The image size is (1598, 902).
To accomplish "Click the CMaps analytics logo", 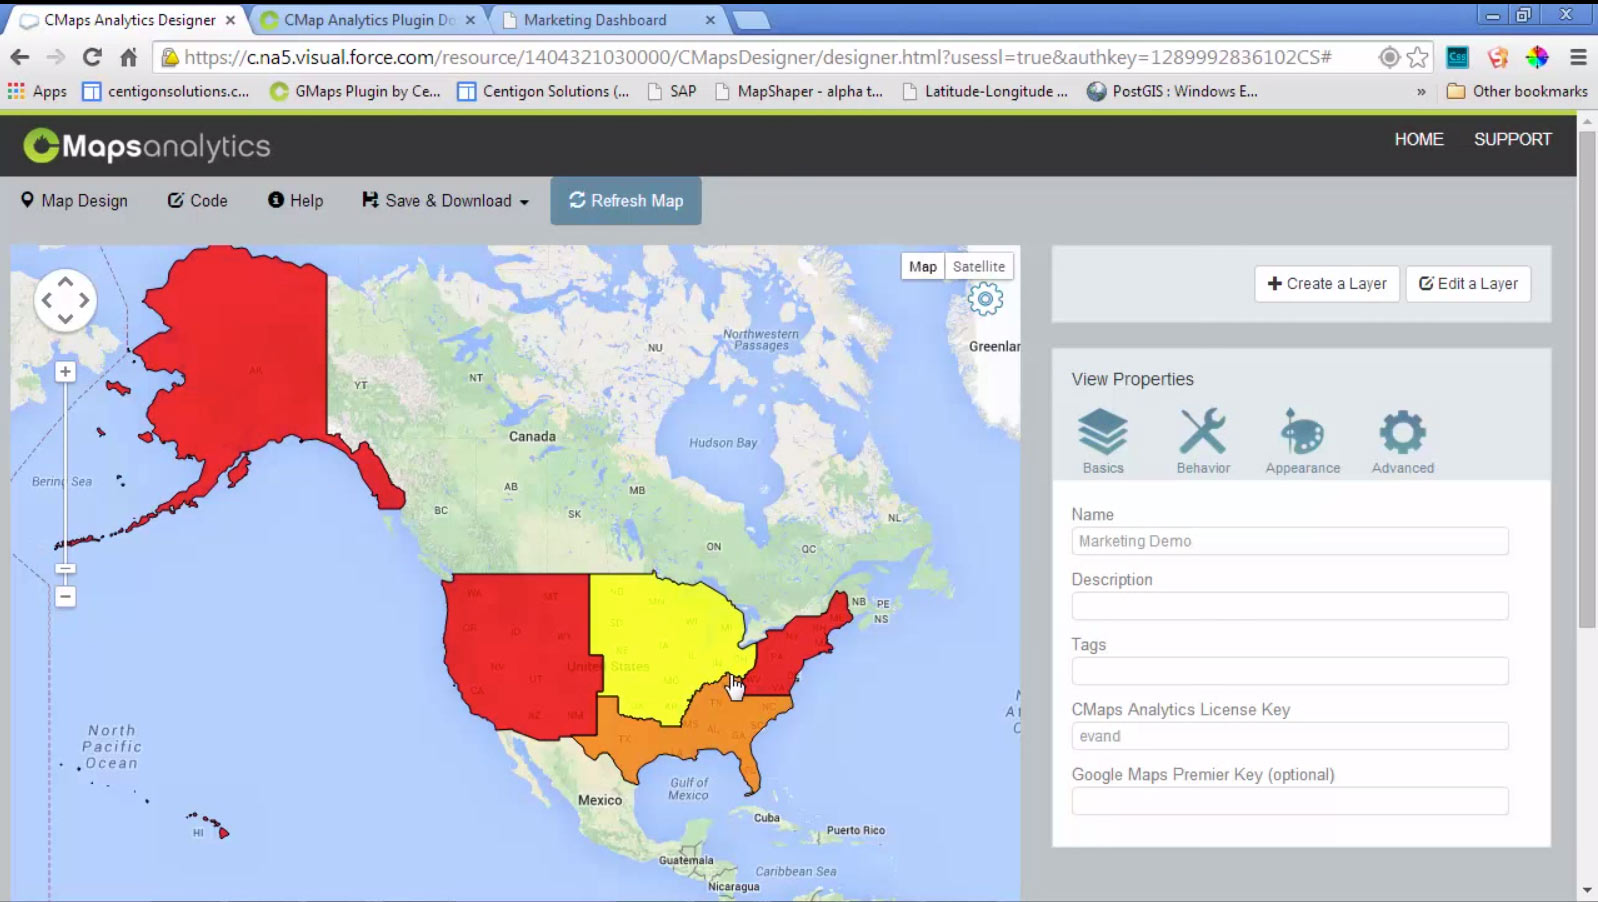I will [147, 146].
